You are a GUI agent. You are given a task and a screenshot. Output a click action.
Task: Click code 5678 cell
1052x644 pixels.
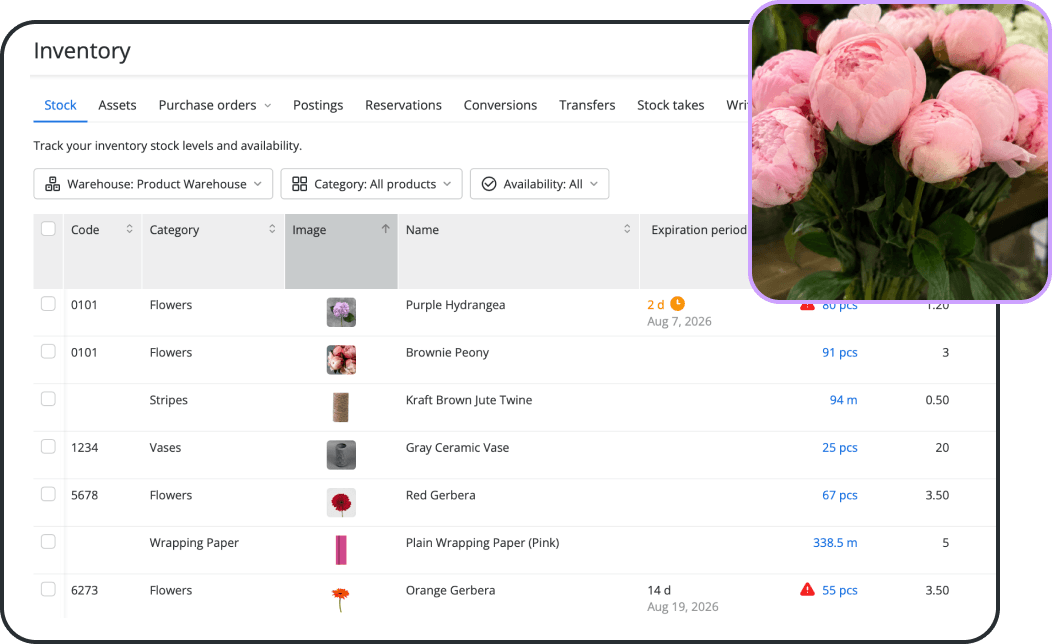point(85,495)
